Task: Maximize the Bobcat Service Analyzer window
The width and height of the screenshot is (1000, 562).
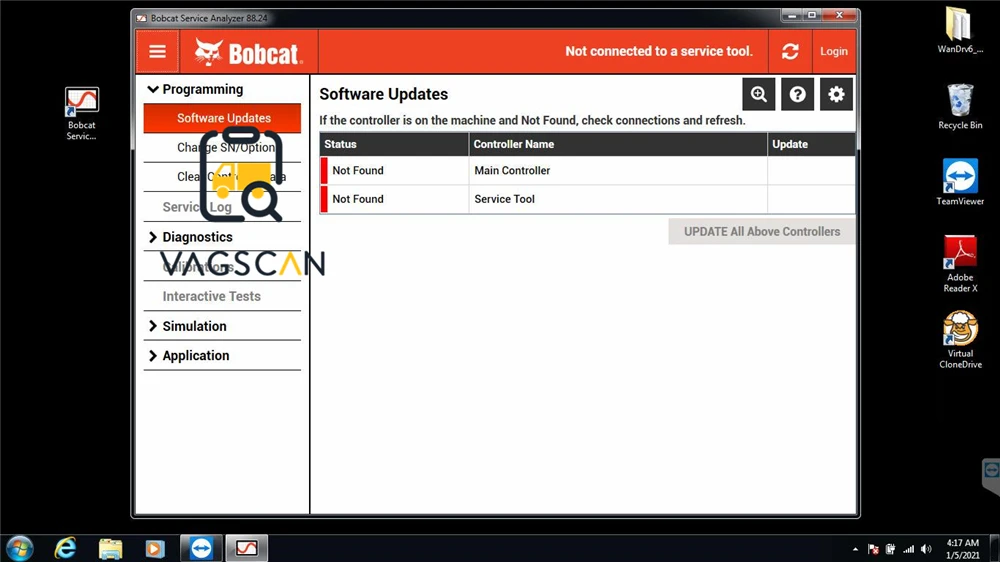Action: tap(812, 15)
